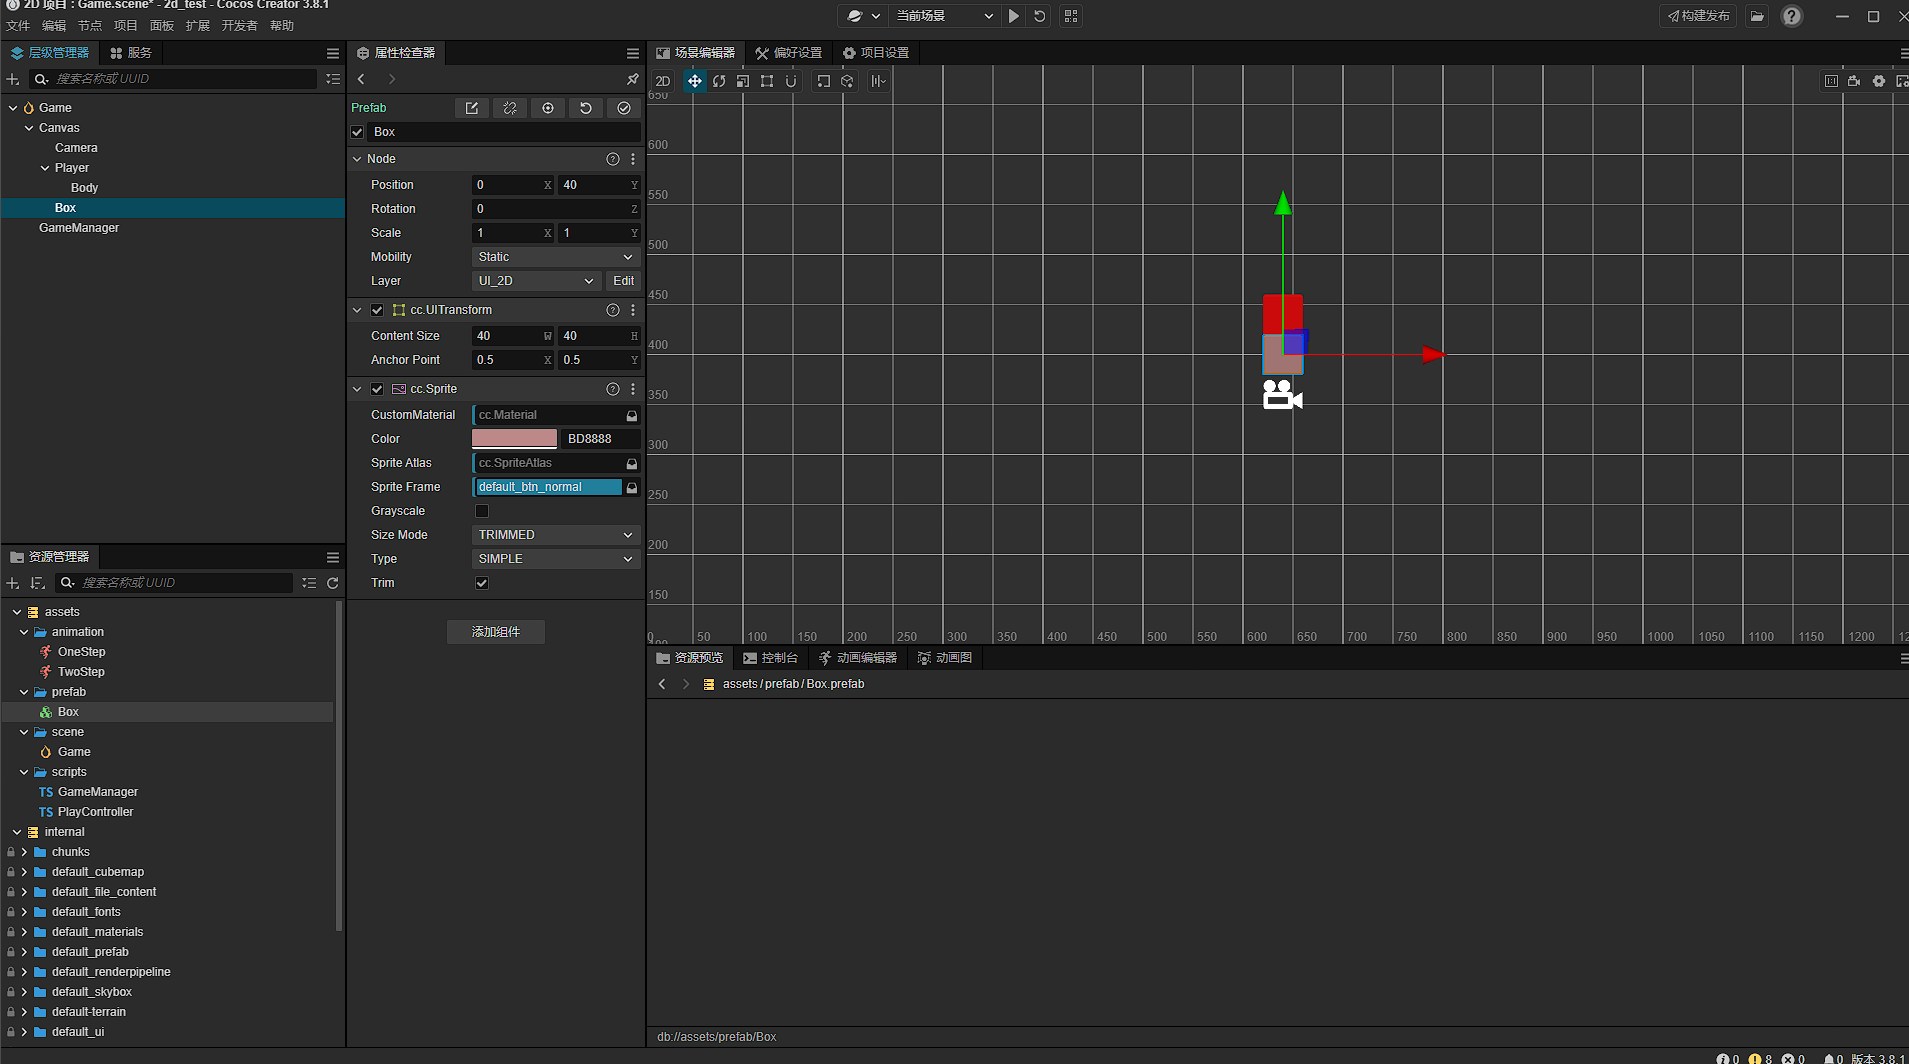Switch to the 动画编辑器 tab
Viewport: 1909px width, 1064px height.
pyautogui.click(x=858, y=658)
